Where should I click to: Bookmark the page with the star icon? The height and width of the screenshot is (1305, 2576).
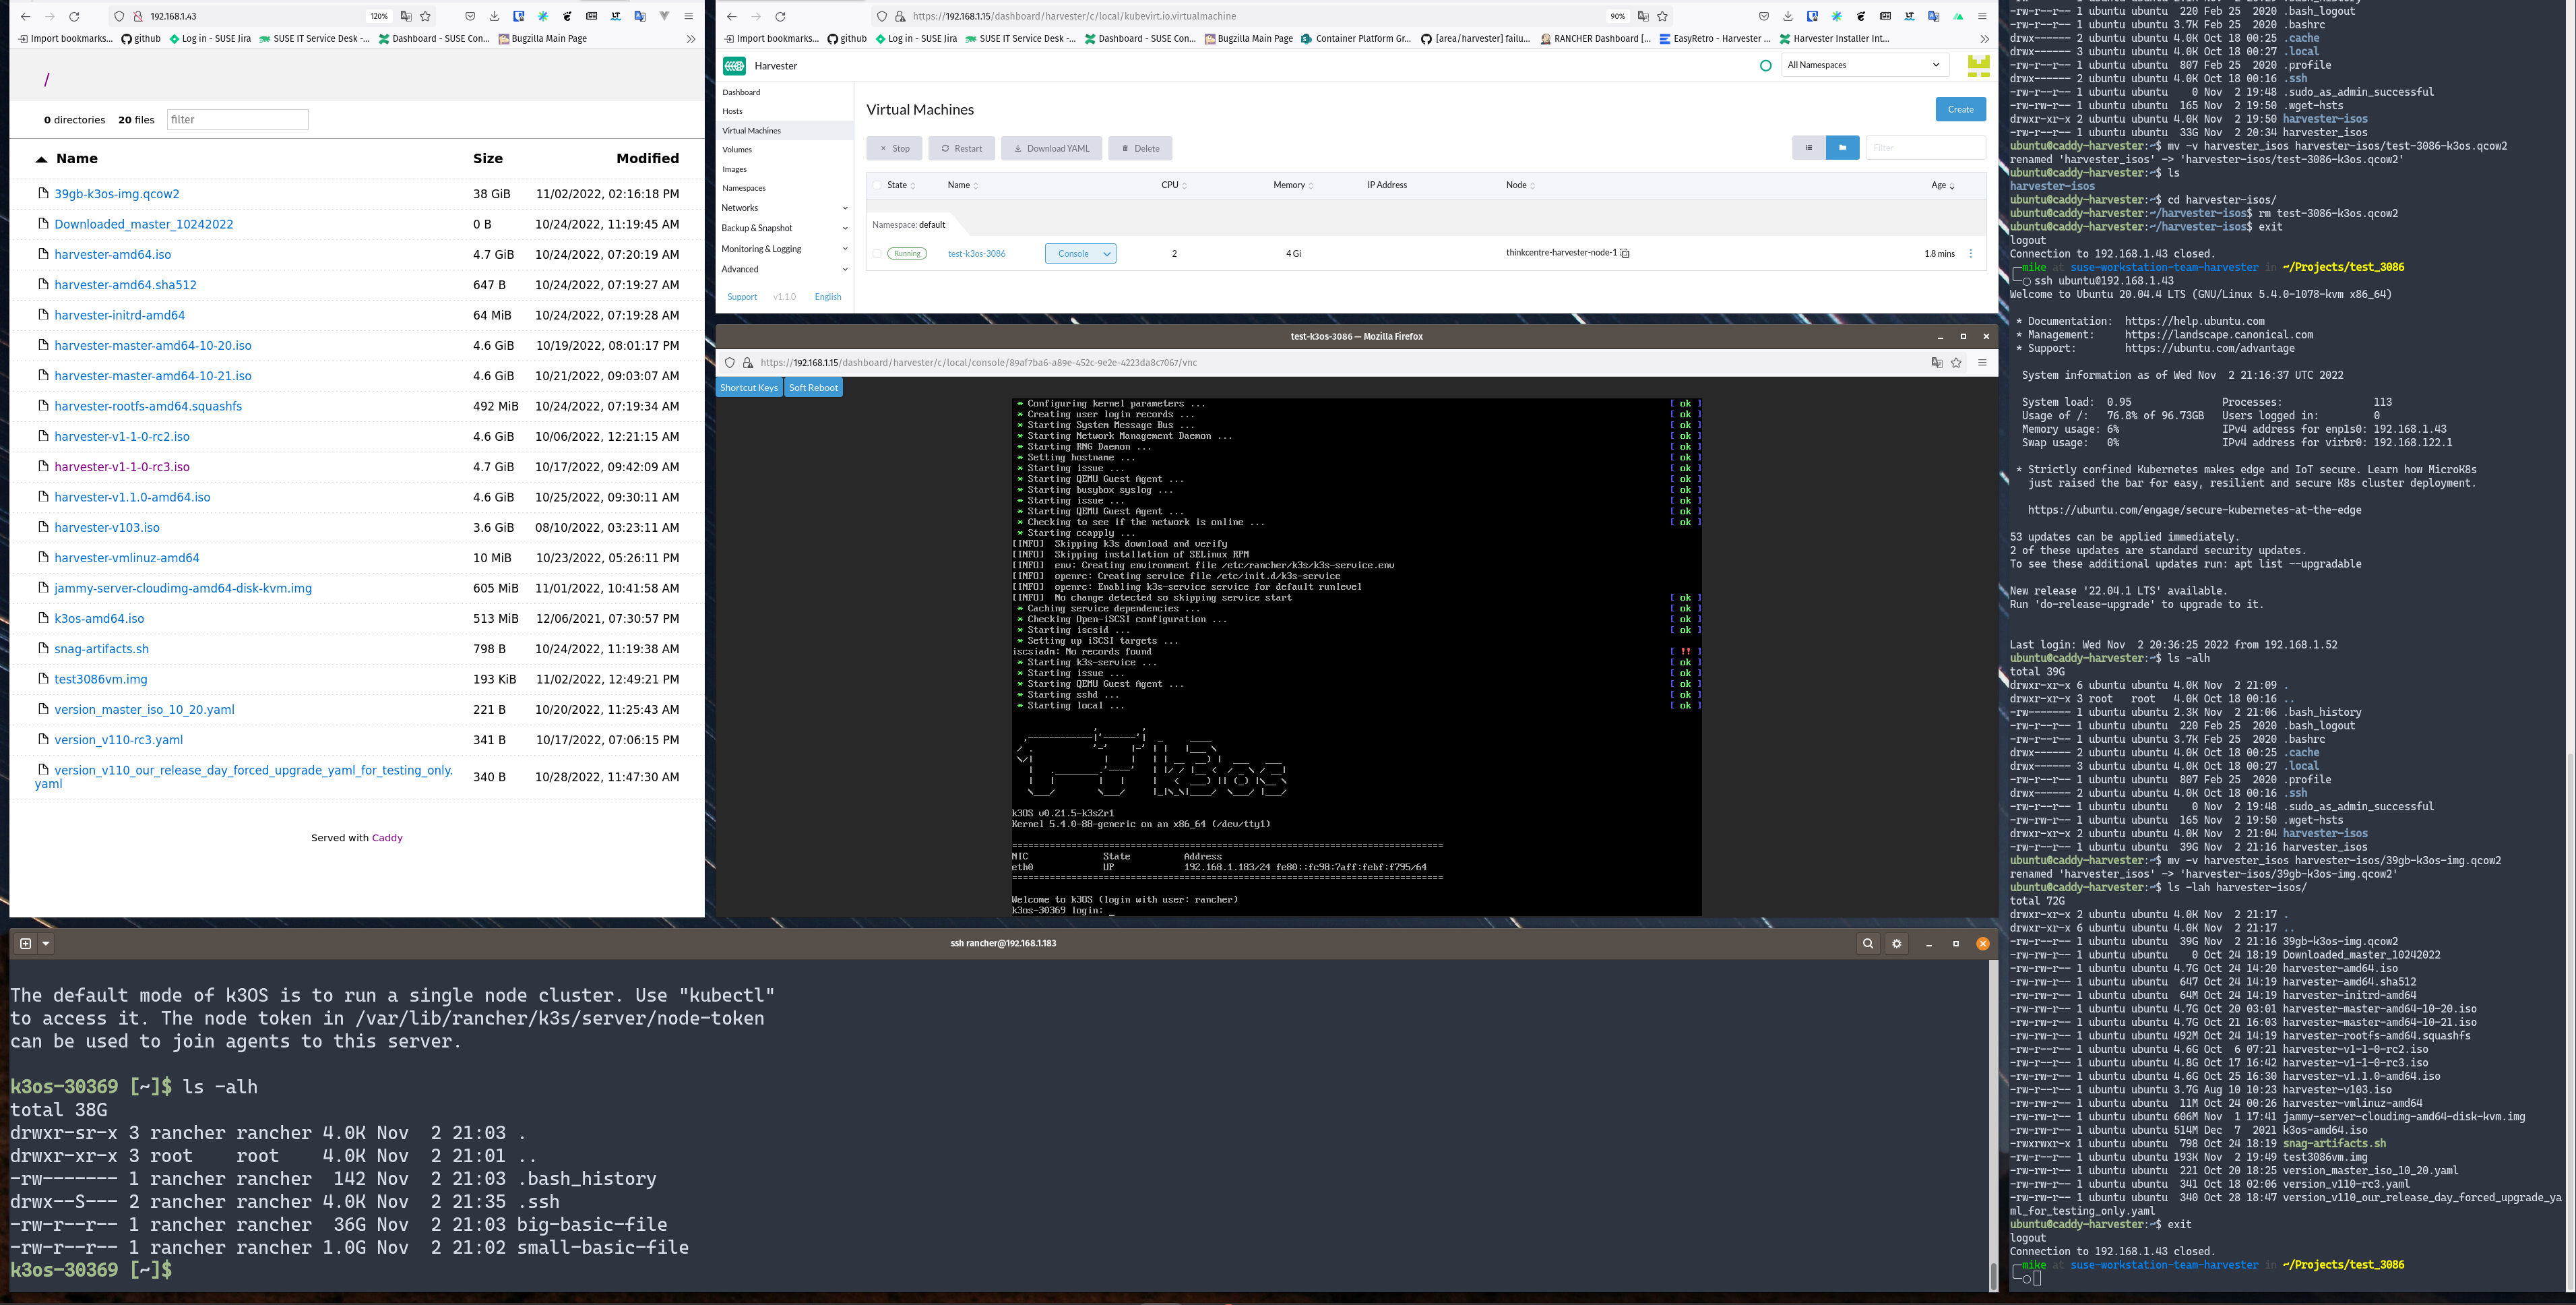coord(1662,16)
